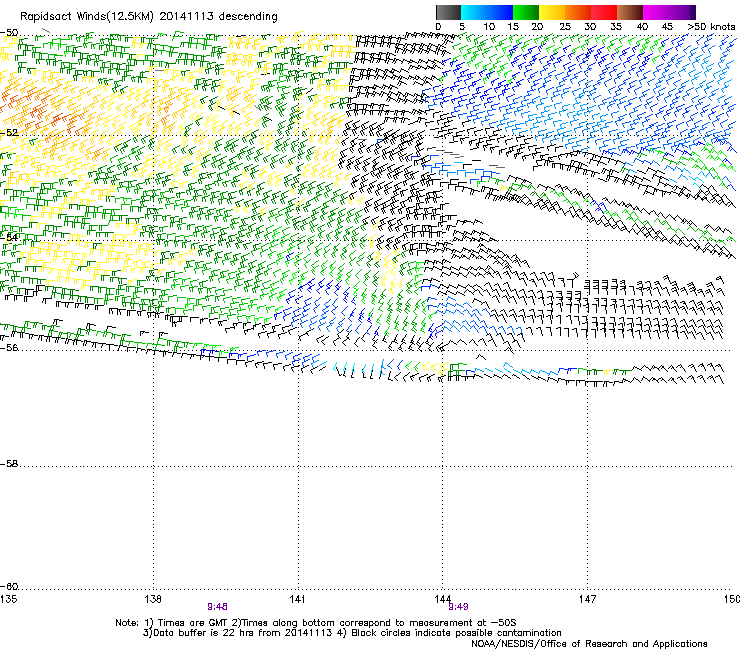Click the 135 longitude axis label

pos(8,599)
